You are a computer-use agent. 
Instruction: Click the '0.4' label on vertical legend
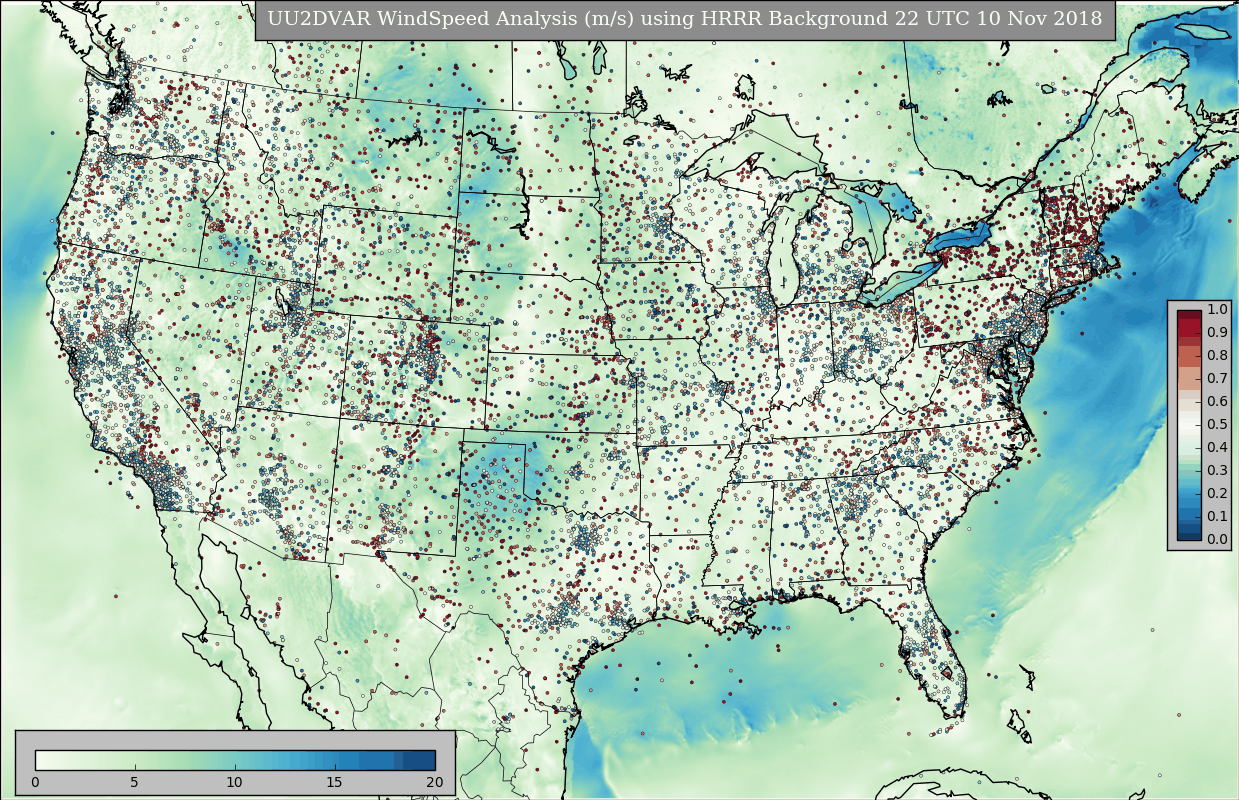[1218, 447]
